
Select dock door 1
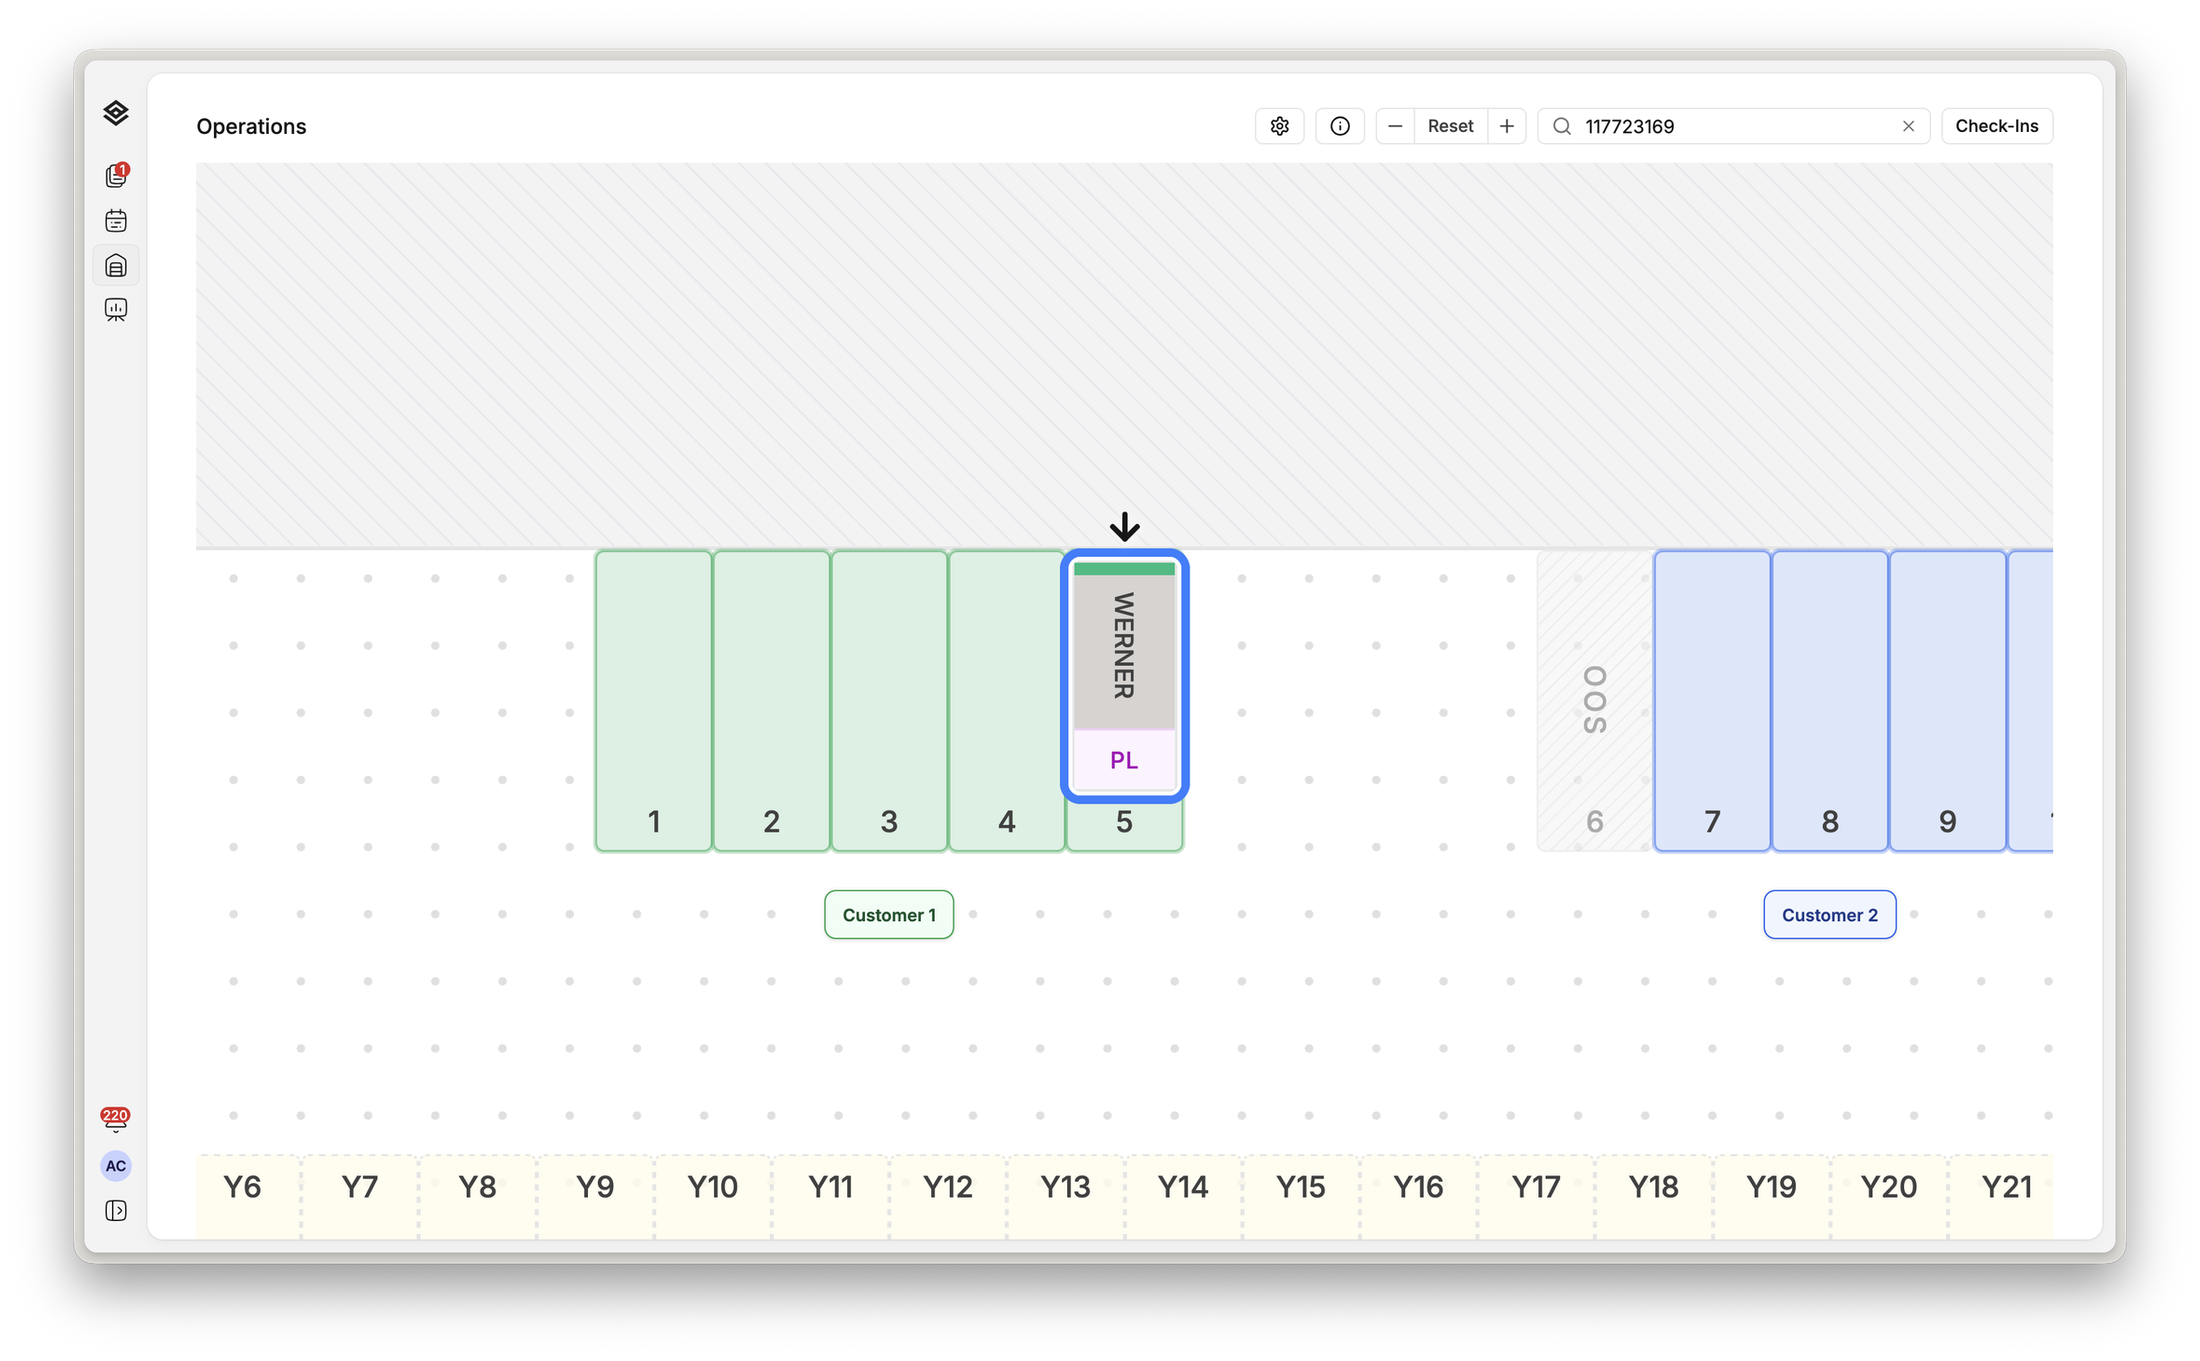click(654, 701)
